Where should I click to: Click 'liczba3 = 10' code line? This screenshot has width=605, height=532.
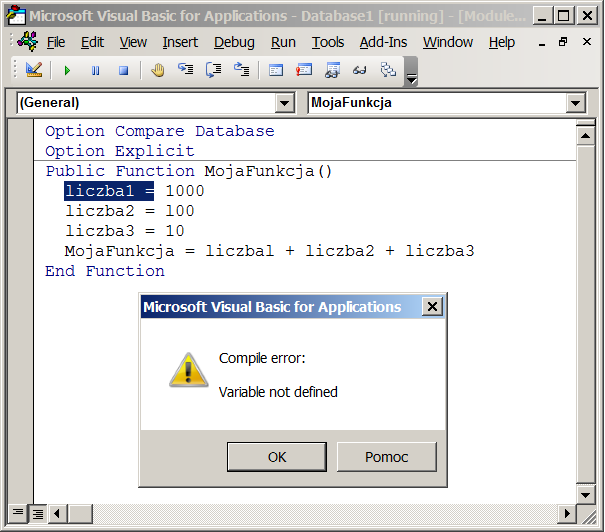point(125,231)
